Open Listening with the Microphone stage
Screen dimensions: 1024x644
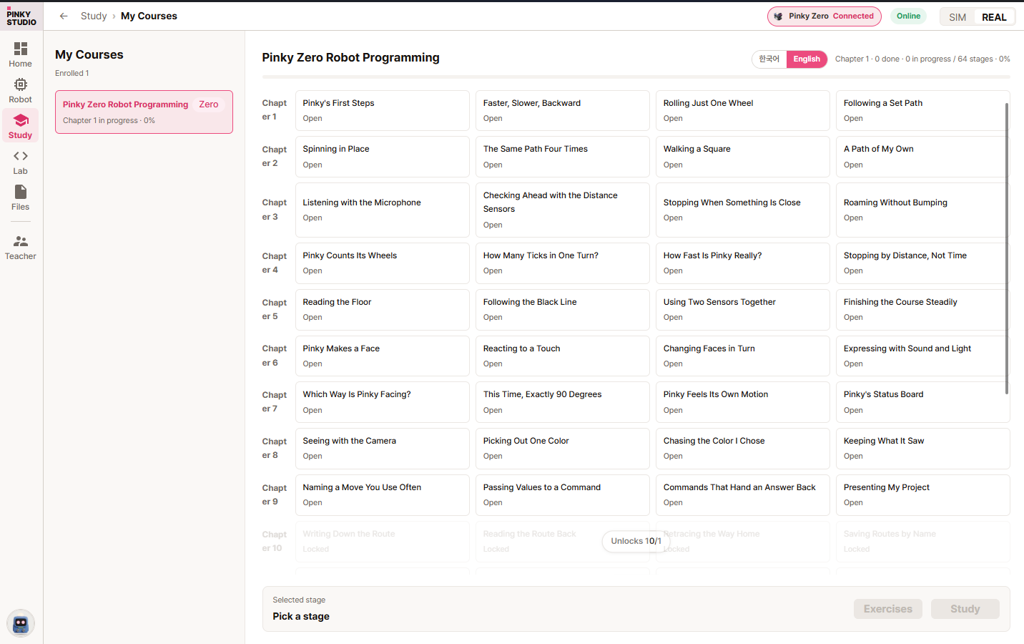(382, 210)
